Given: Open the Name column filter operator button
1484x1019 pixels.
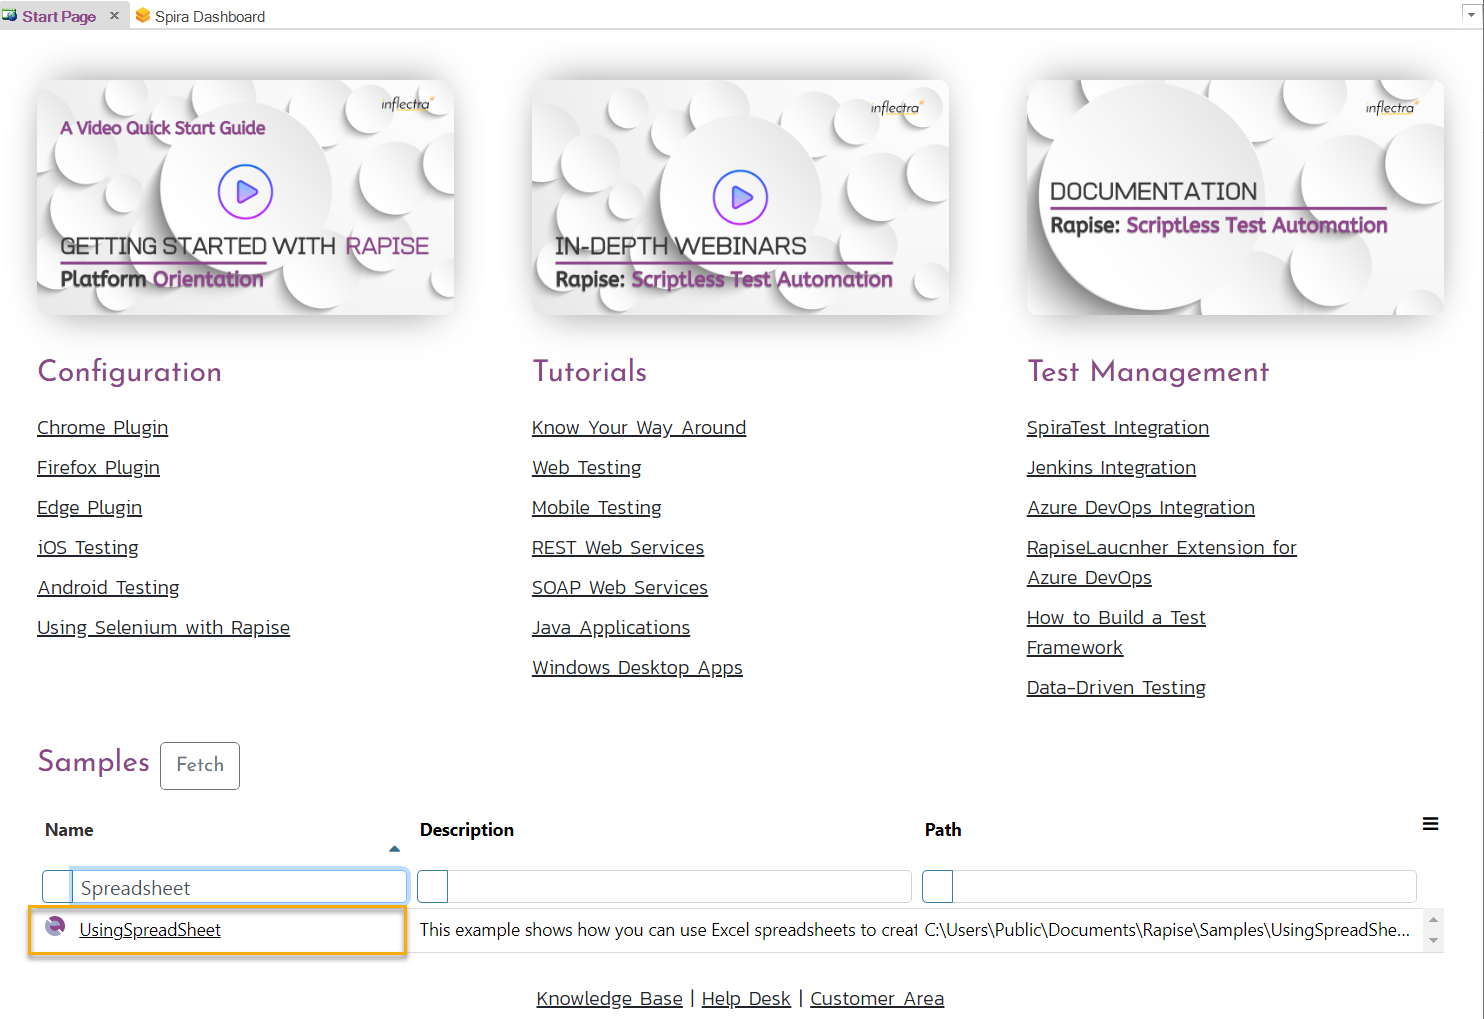Looking at the screenshot, I should click(57, 887).
